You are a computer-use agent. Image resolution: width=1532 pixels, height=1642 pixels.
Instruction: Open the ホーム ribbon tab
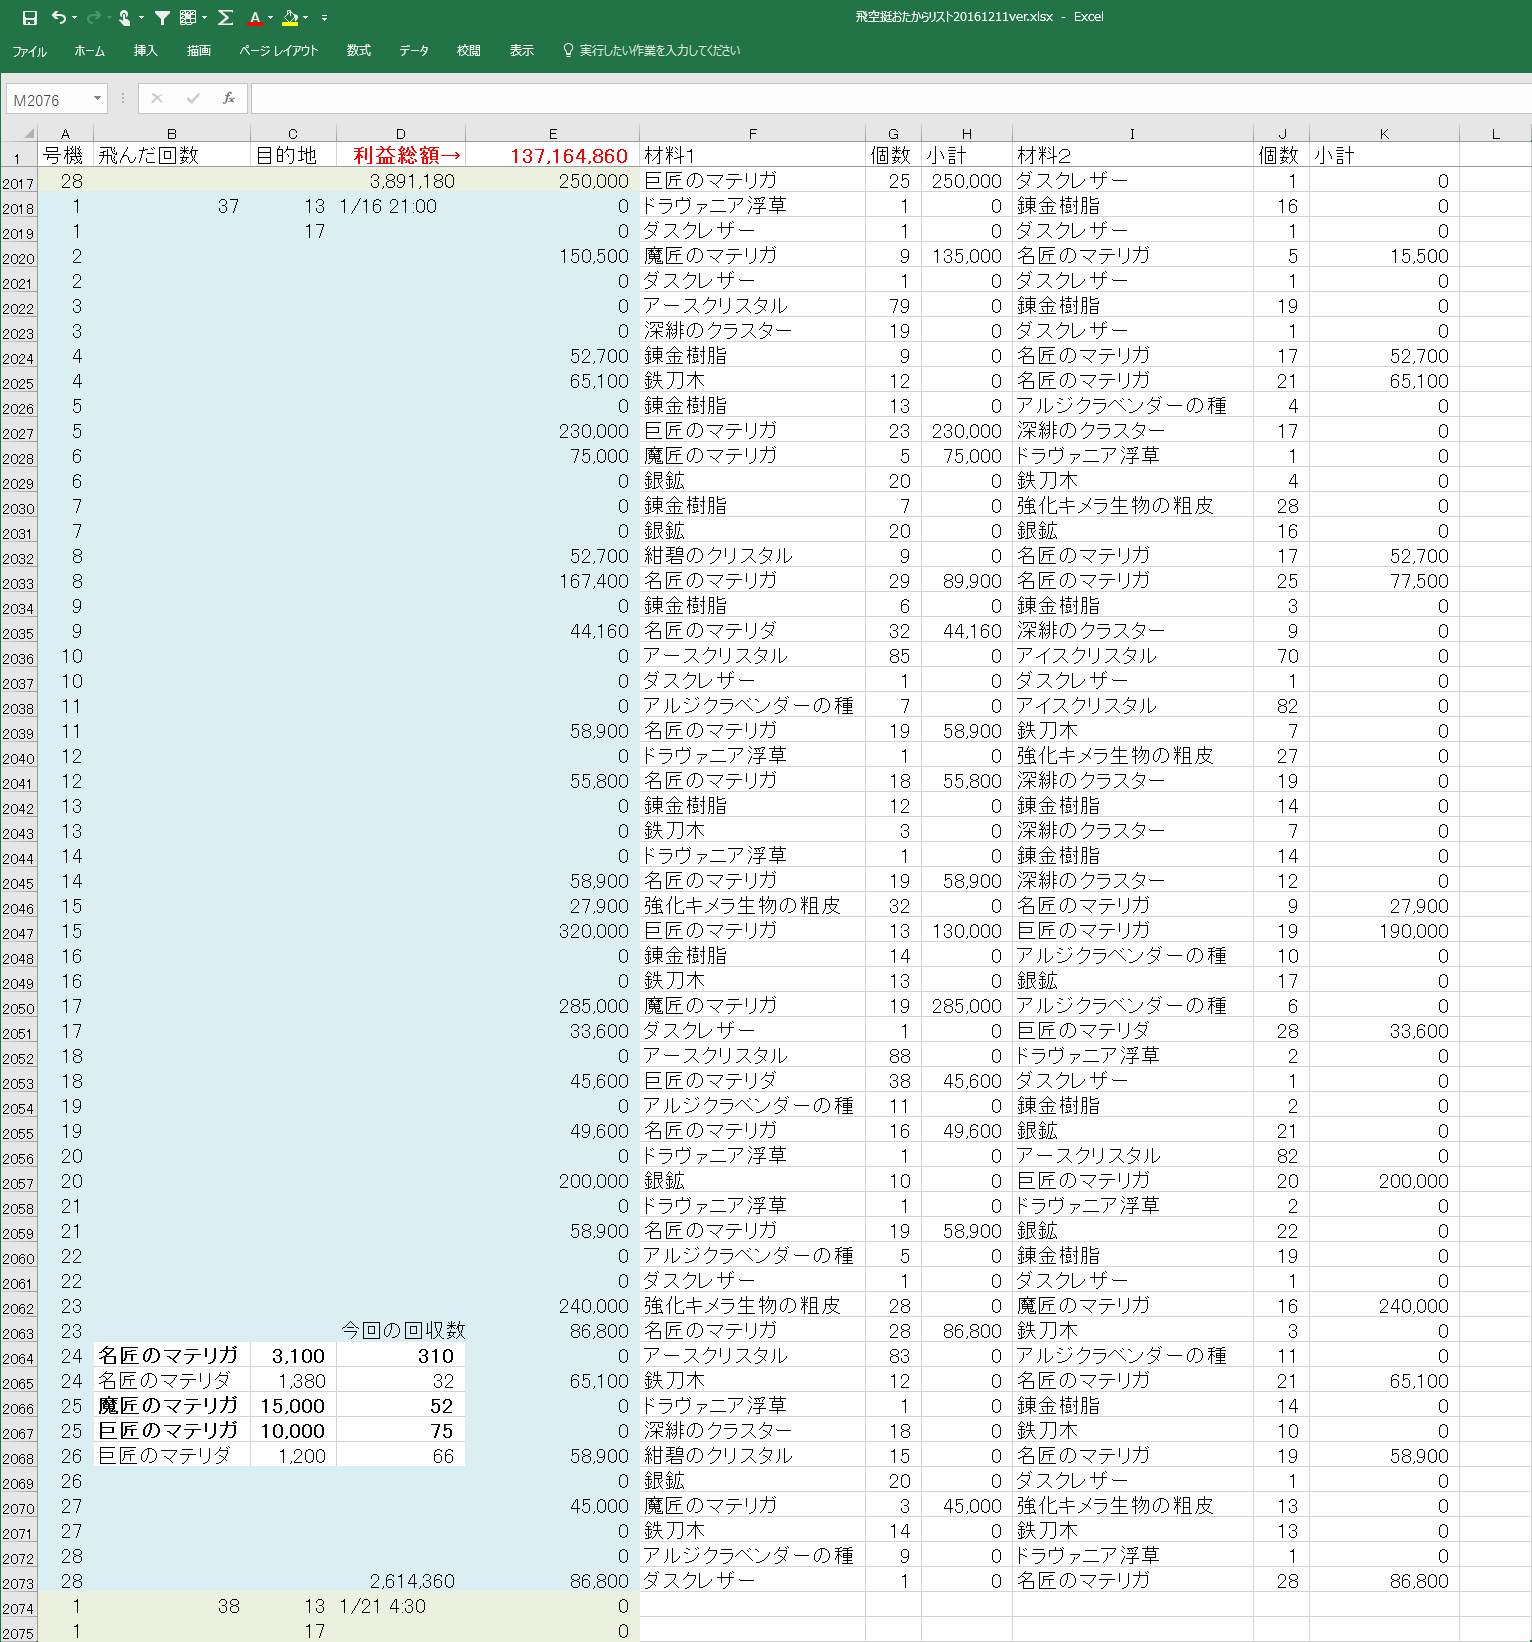point(89,50)
